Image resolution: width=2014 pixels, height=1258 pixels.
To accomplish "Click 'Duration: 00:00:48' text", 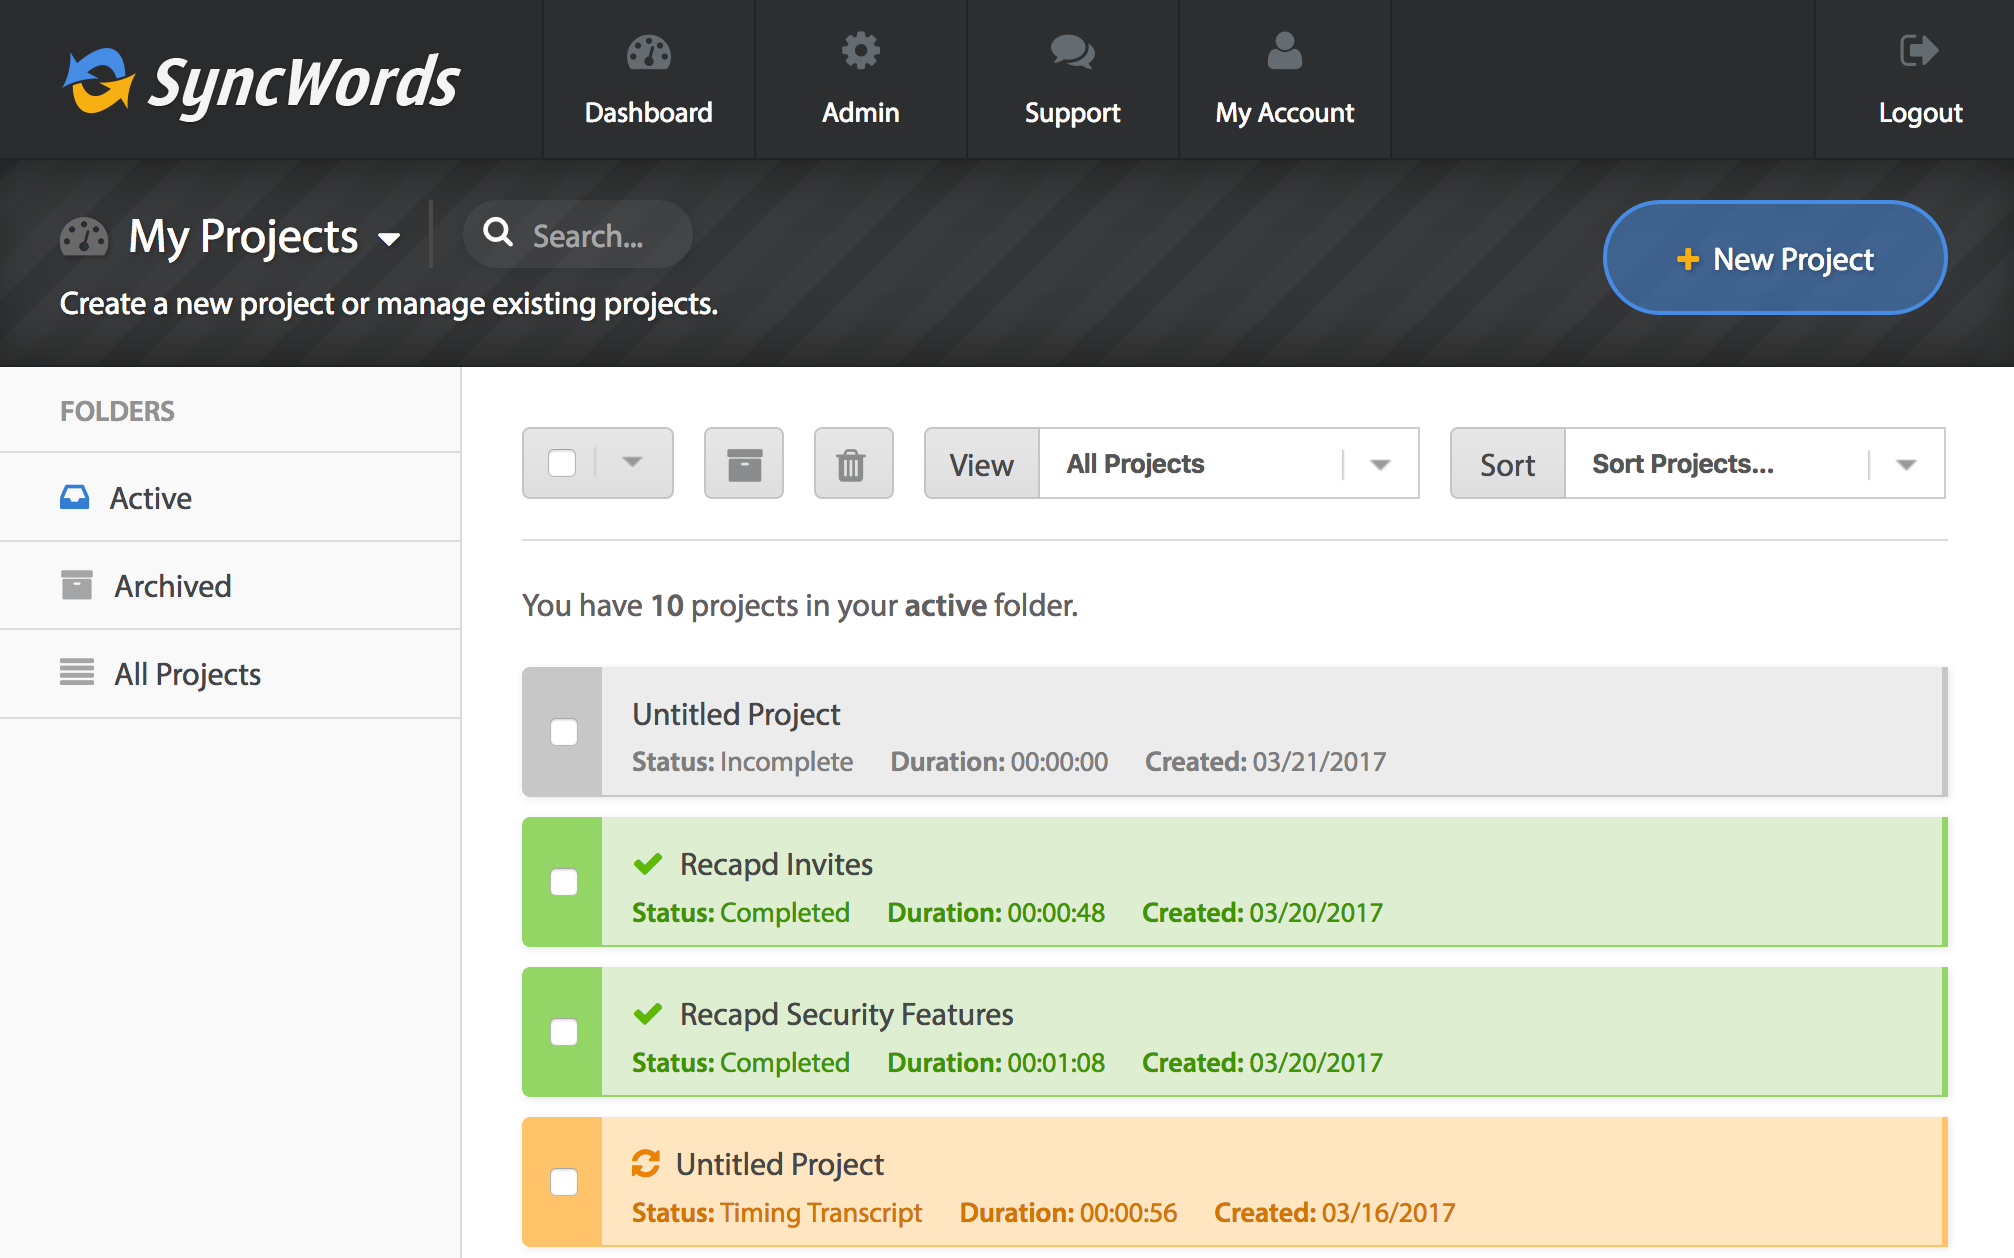I will (x=996, y=913).
